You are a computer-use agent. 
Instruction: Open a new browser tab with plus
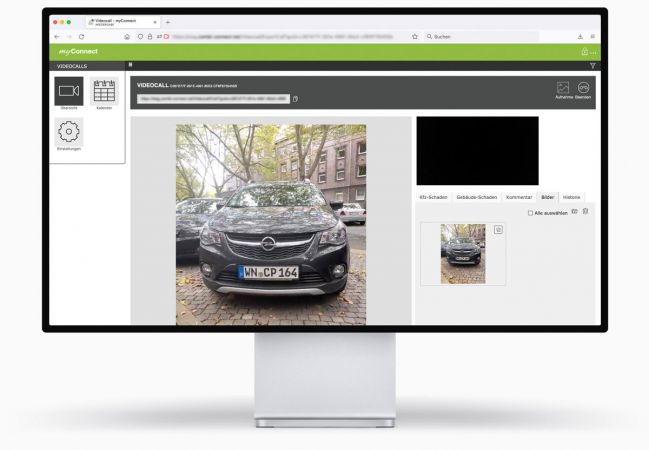[168, 22]
